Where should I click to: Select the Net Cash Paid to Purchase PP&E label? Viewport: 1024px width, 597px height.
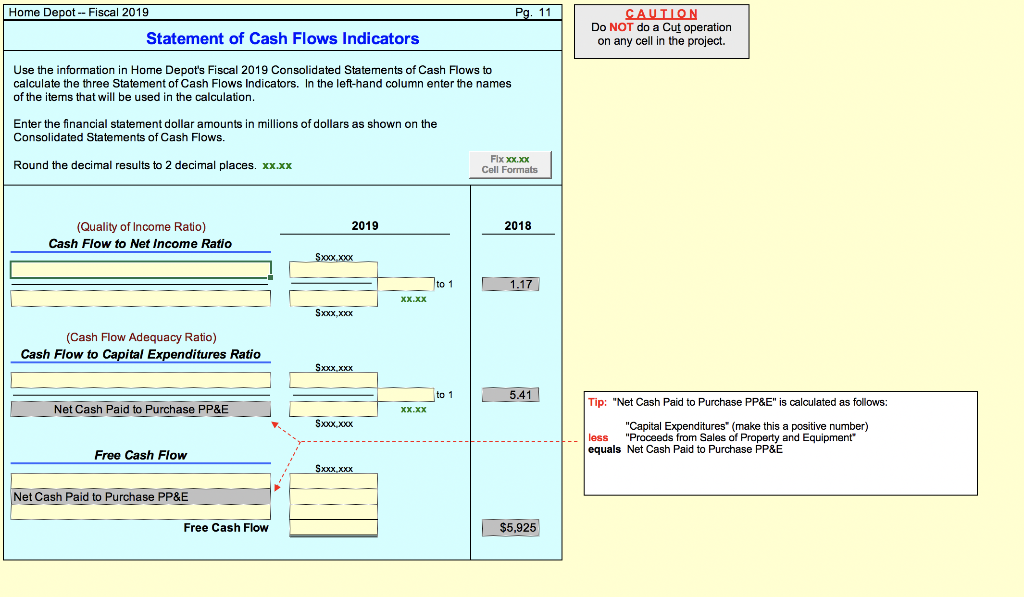coord(140,408)
